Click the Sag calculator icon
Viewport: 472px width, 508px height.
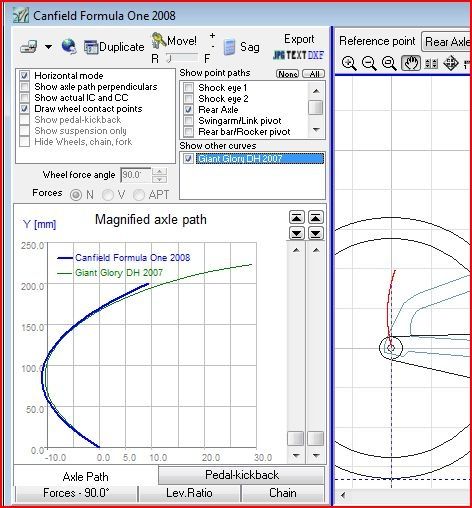229,47
